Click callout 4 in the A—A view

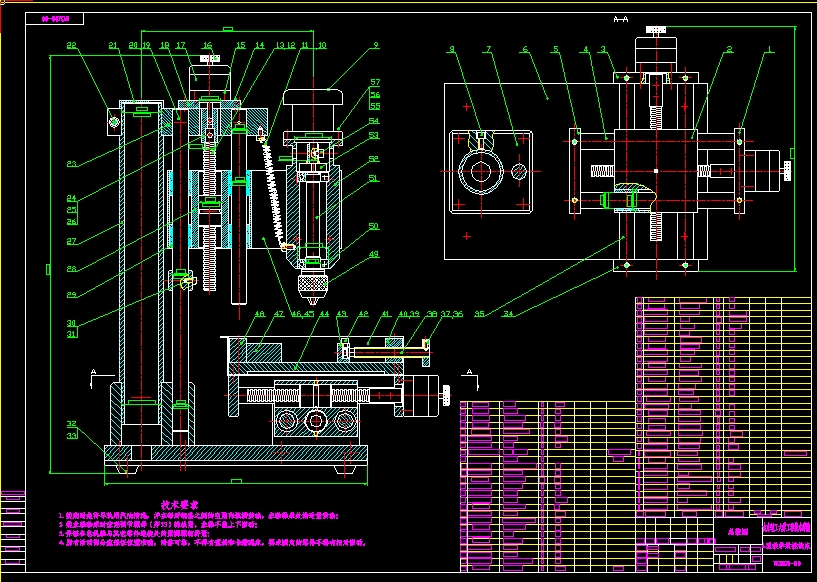586,49
